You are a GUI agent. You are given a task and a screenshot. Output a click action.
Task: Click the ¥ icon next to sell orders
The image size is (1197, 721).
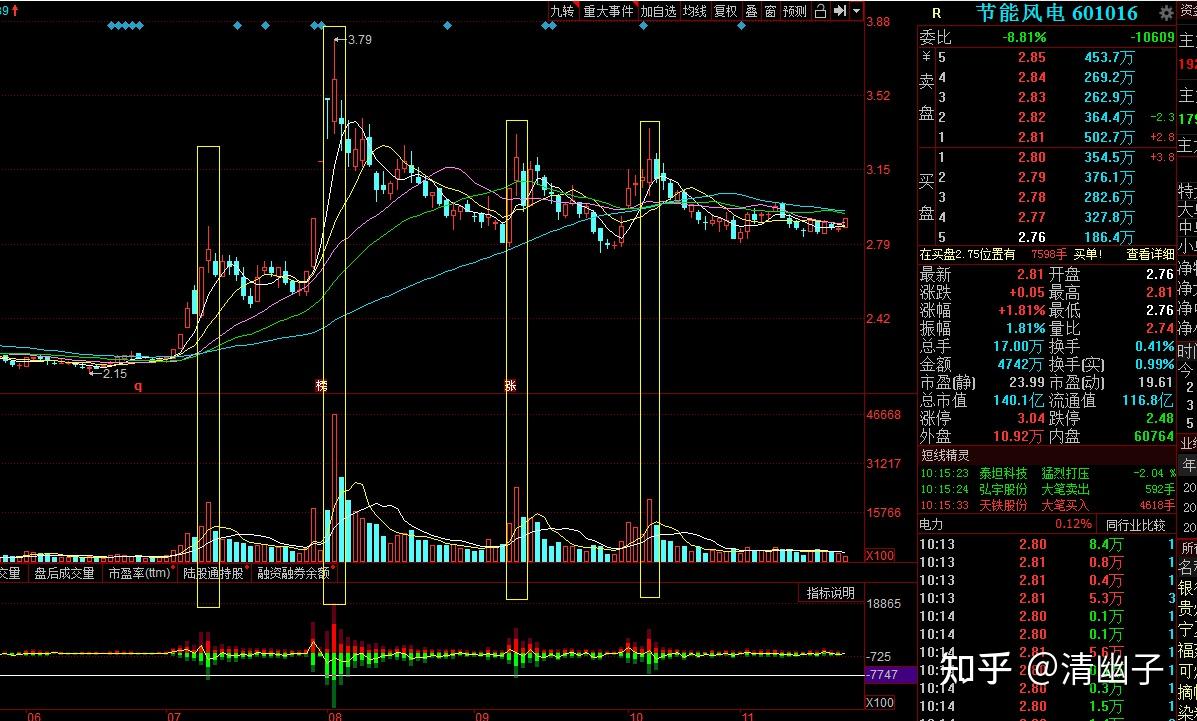pyautogui.click(x=926, y=57)
